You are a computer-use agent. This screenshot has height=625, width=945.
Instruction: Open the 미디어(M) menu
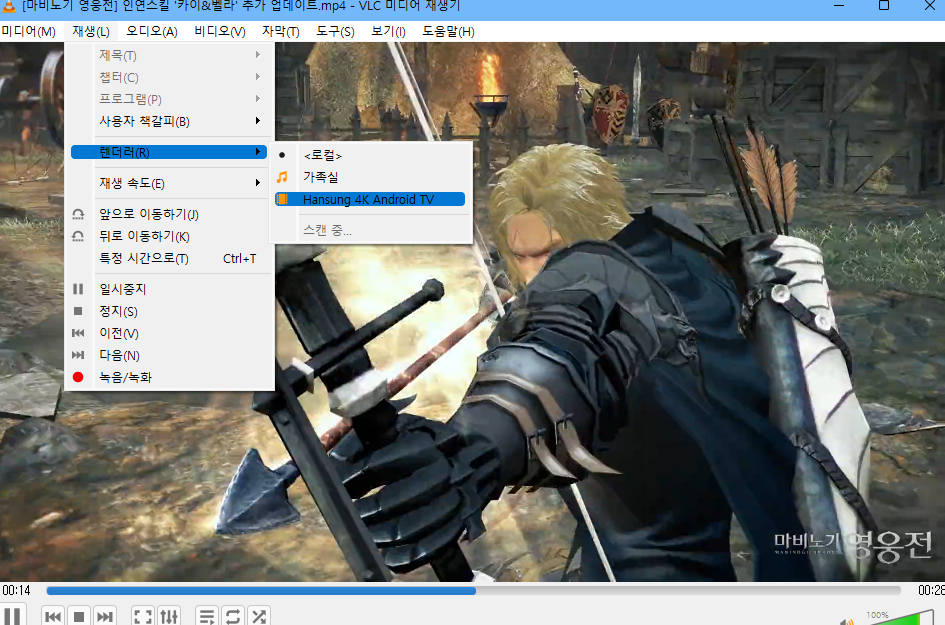tap(28, 31)
